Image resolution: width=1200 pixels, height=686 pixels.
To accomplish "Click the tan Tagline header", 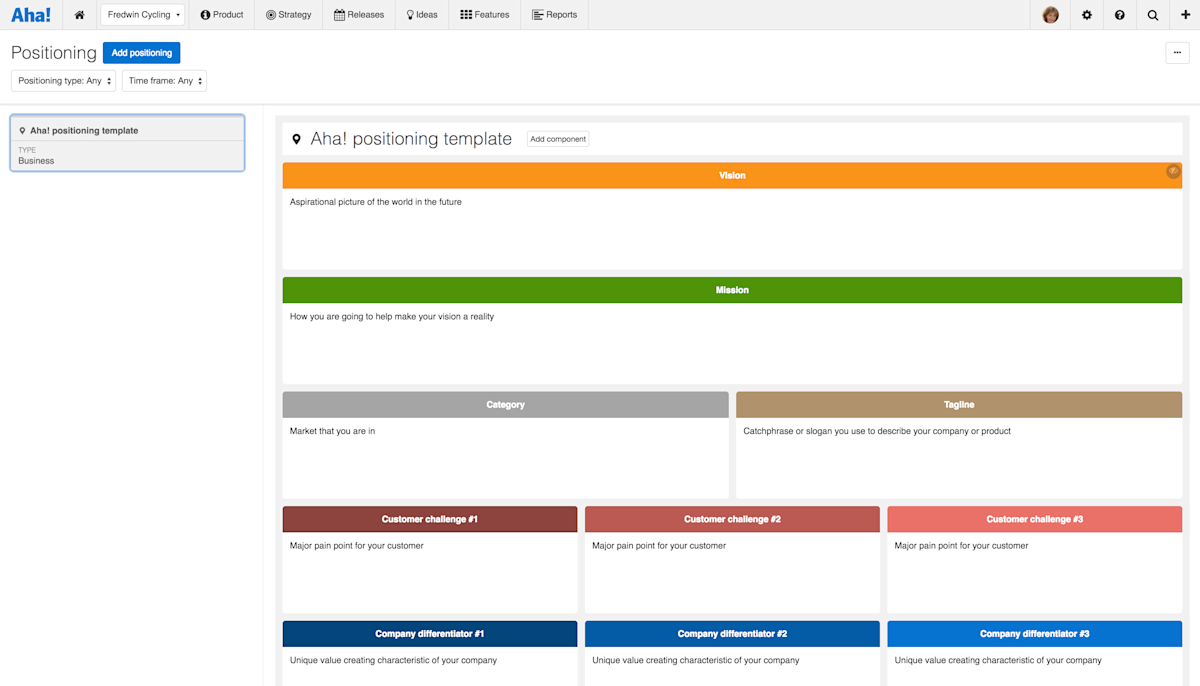I will pyautogui.click(x=959, y=405).
